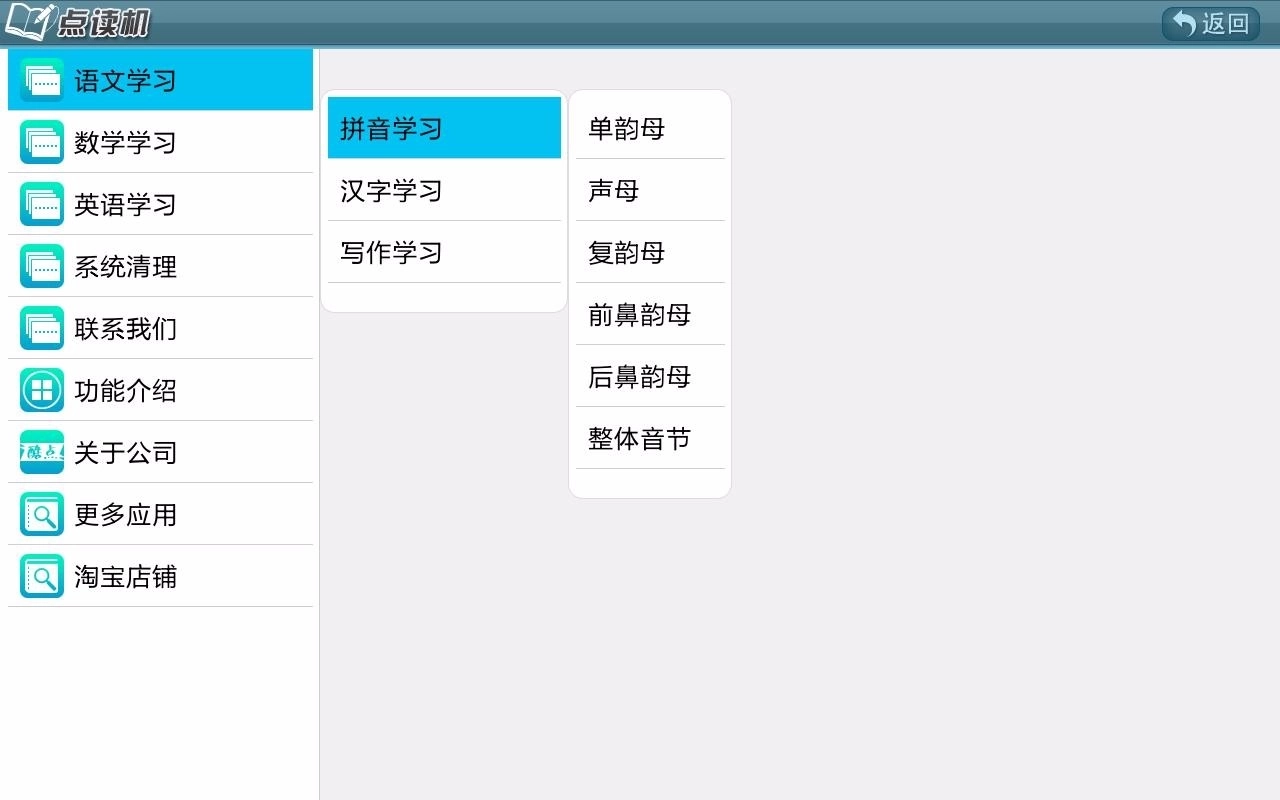Click the 语文学习 sidebar icon

coord(41,79)
